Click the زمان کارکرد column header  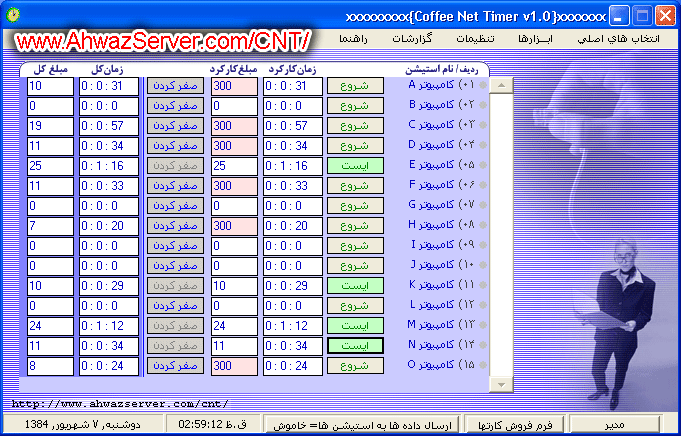pos(292,69)
